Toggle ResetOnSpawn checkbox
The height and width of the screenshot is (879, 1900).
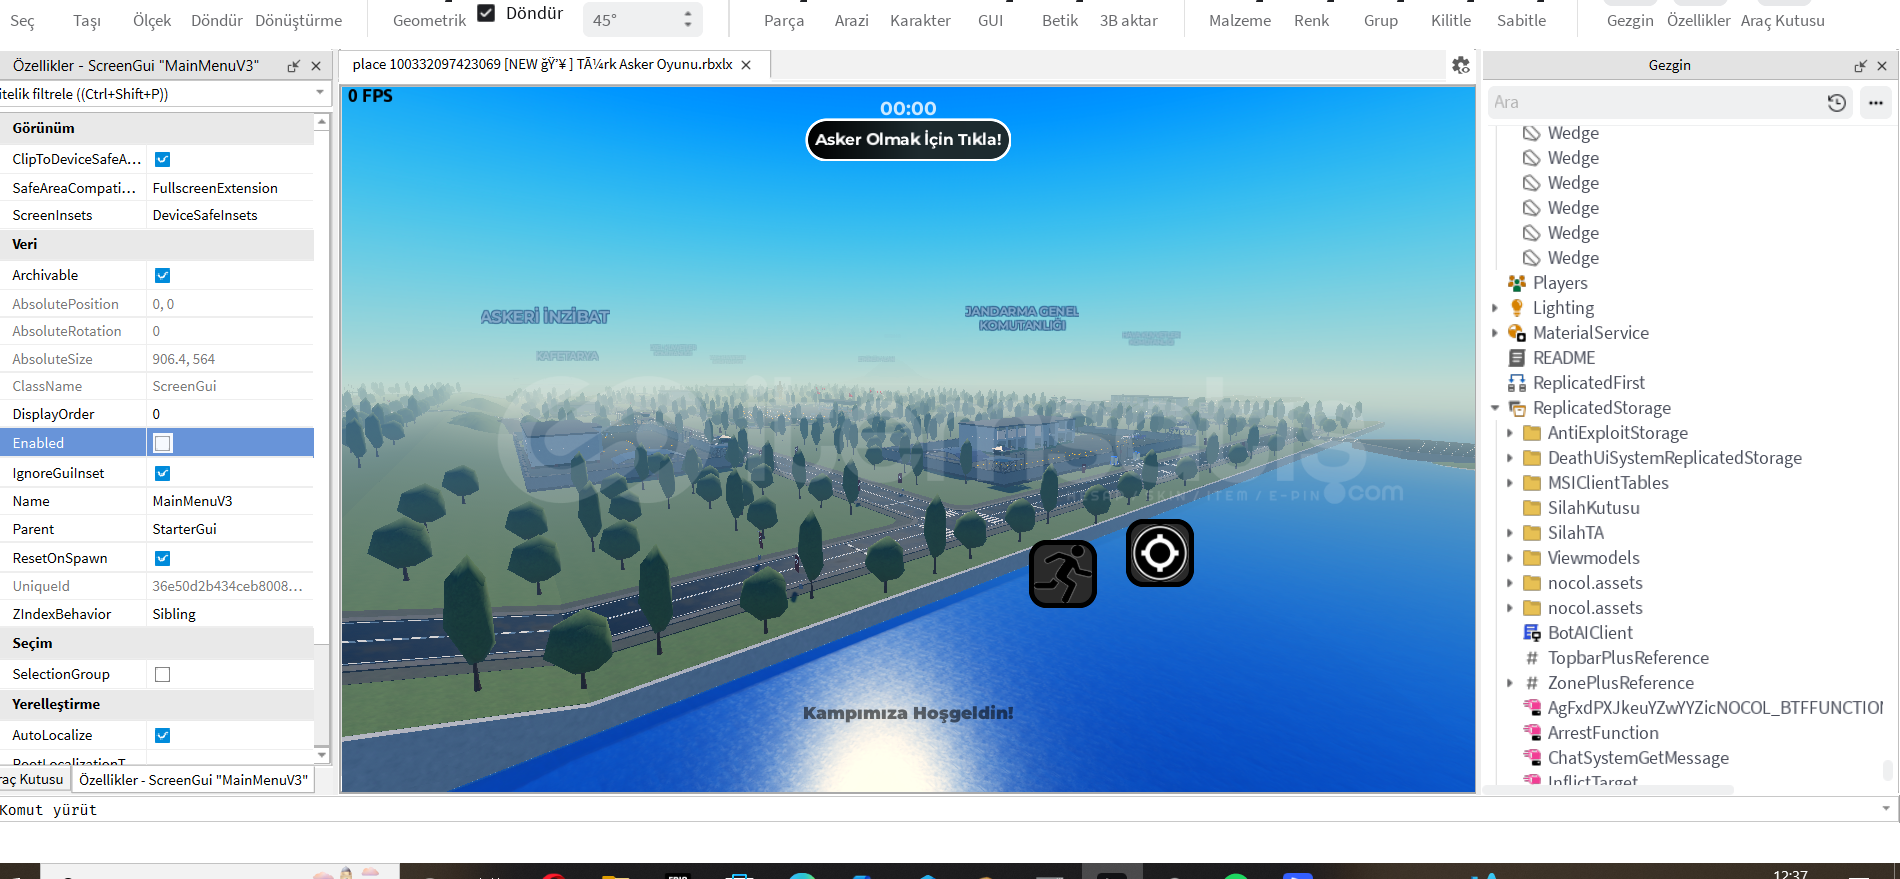pyautogui.click(x=163, y=558)
